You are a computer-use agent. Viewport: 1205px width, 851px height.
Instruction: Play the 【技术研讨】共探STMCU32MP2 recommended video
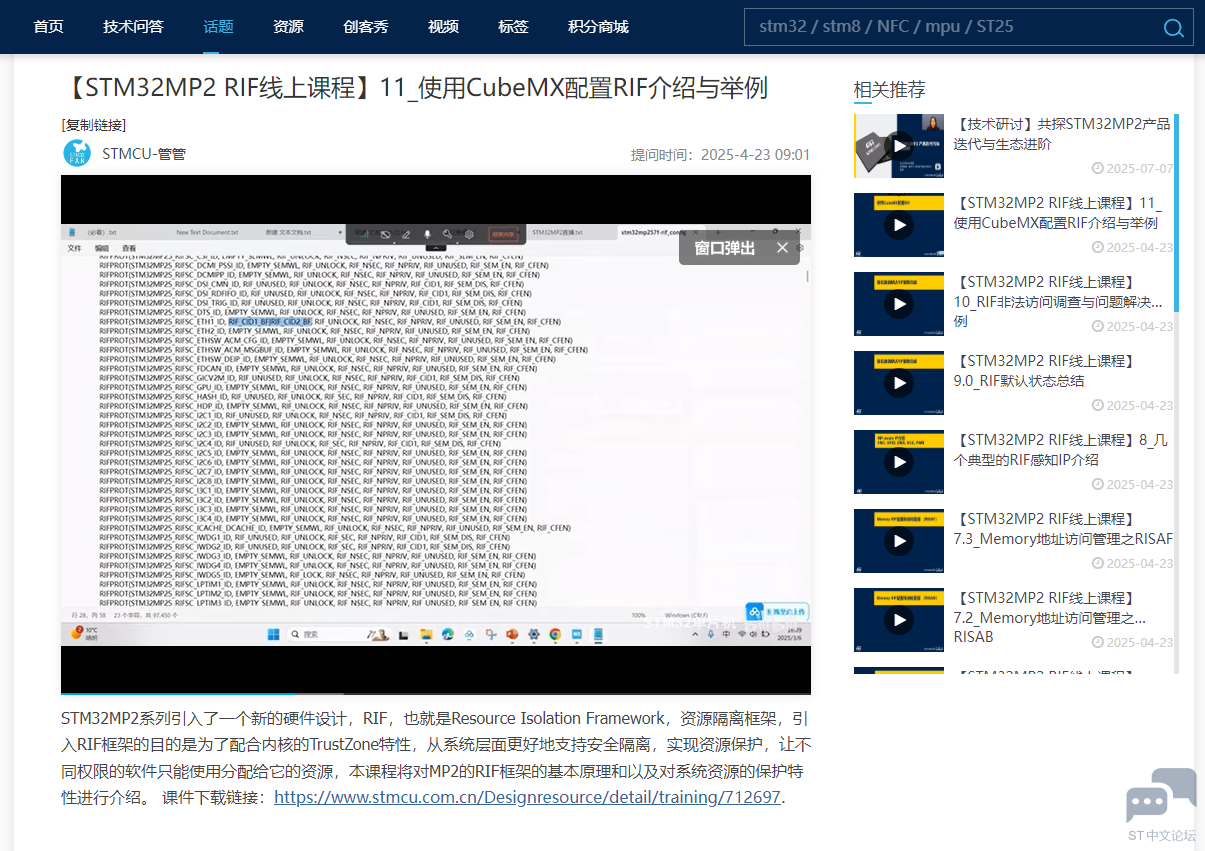tap(899, 146)
